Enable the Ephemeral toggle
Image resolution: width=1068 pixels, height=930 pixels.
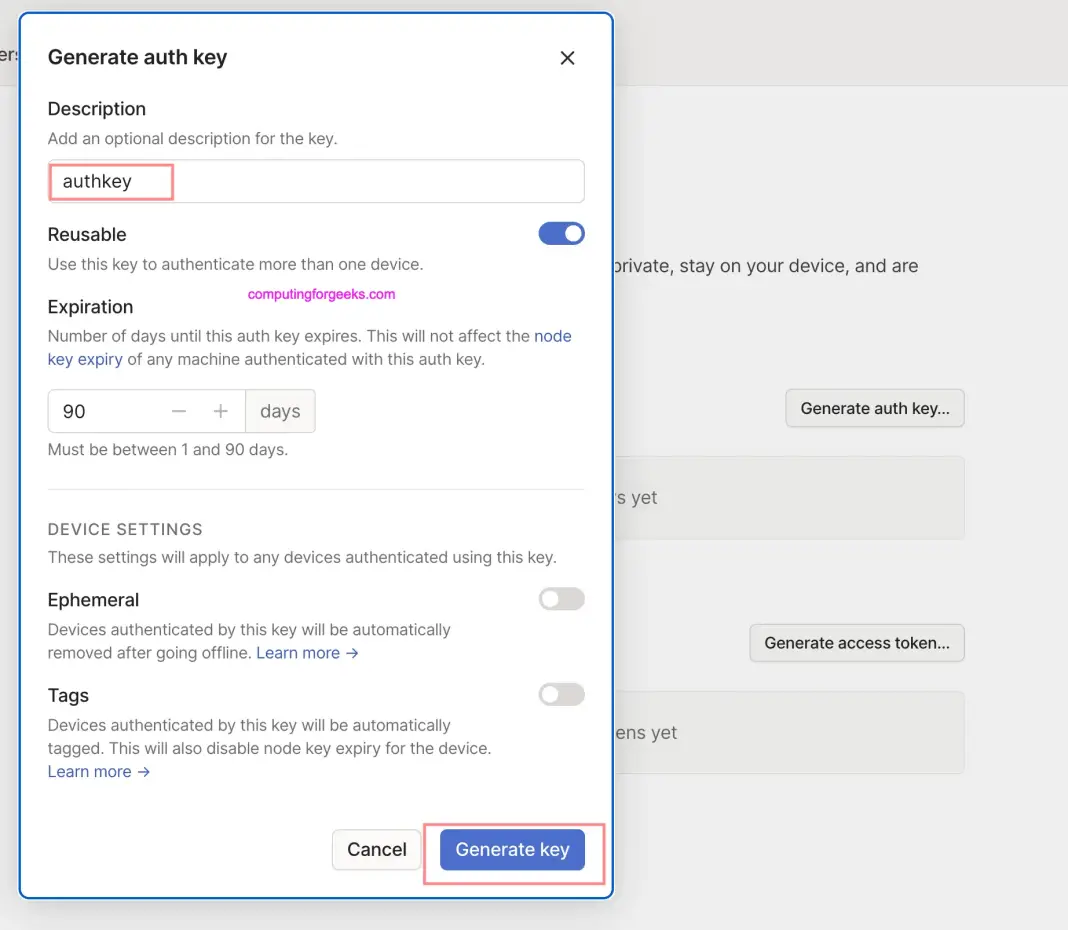click(561, 598)
